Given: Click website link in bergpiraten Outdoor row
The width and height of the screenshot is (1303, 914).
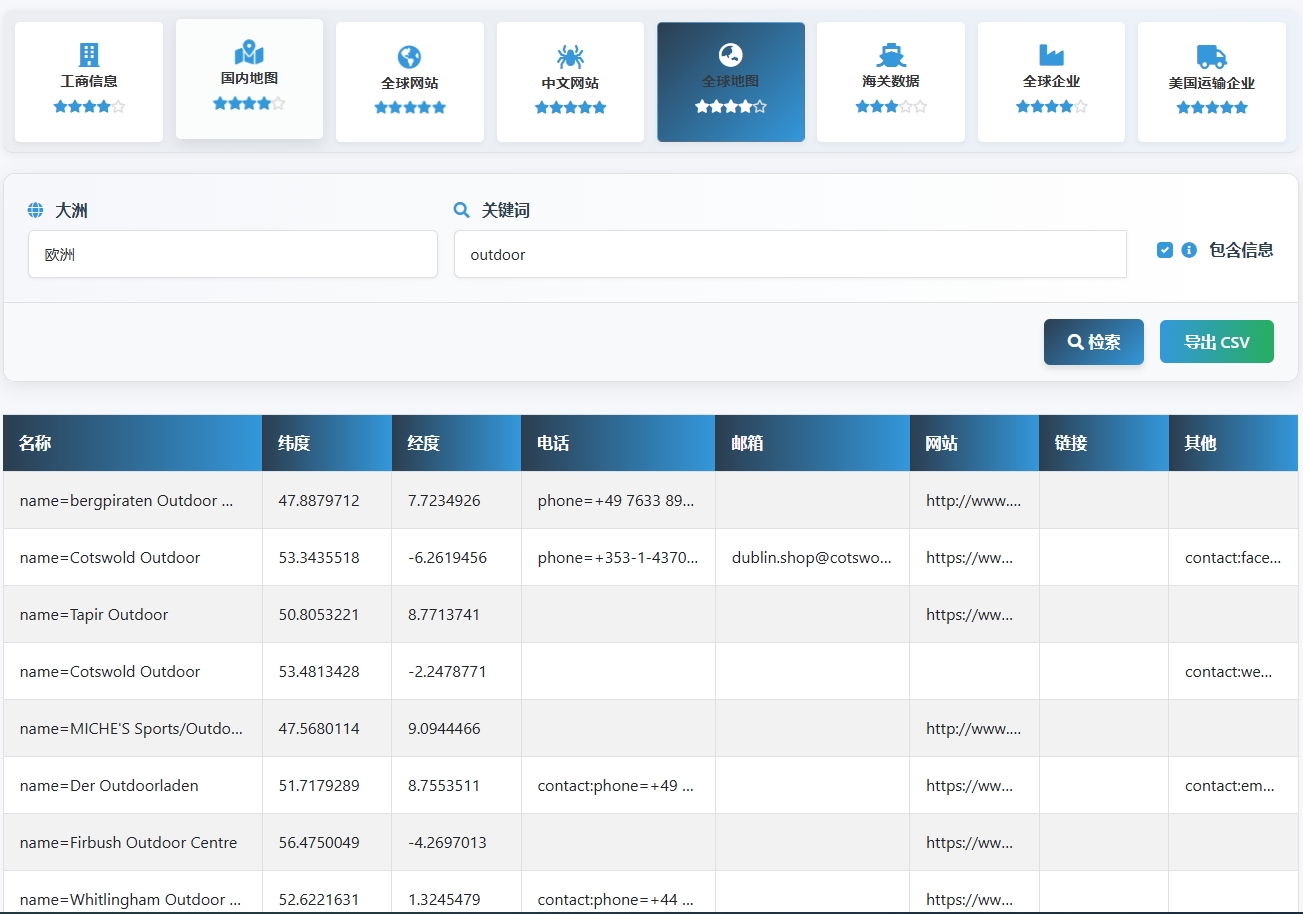Looking at the screenshot, I should [x=974, y=500].
